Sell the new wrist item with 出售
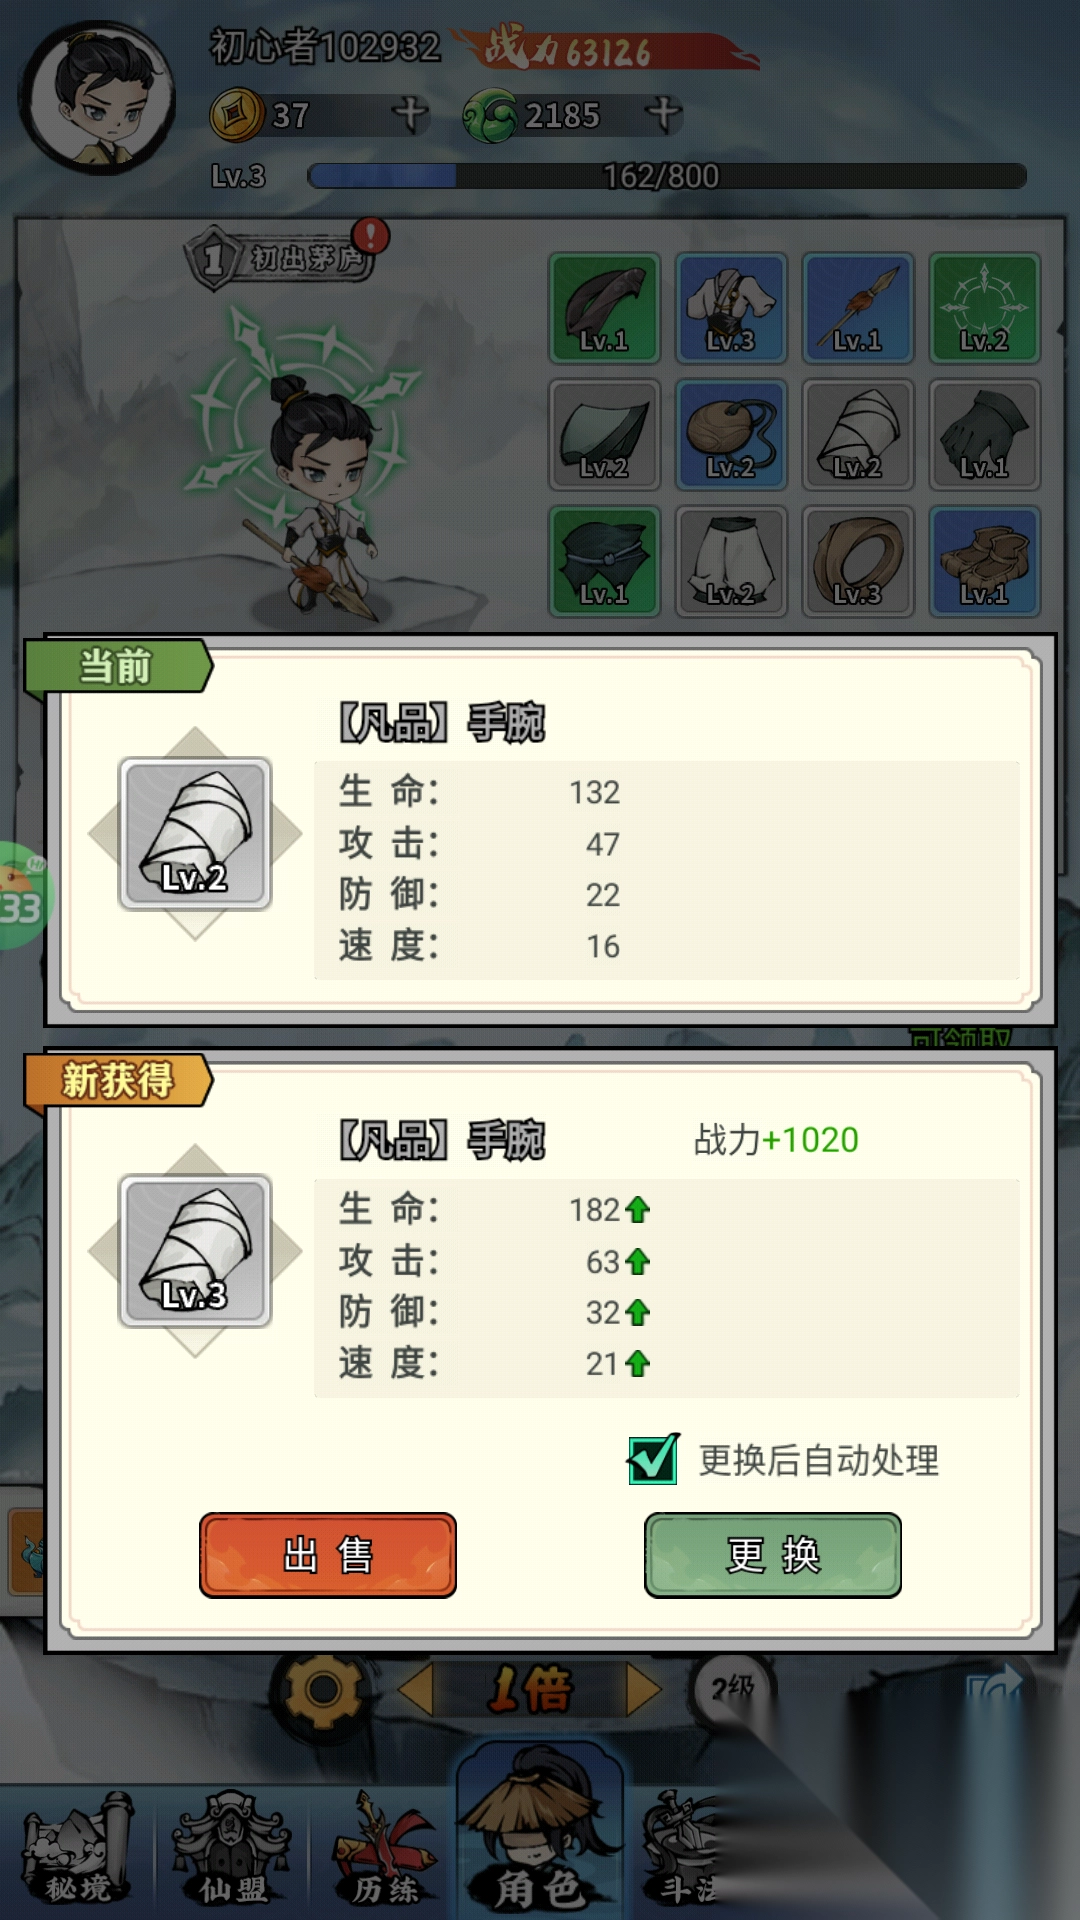1080x1920 pixels. 328,1555
